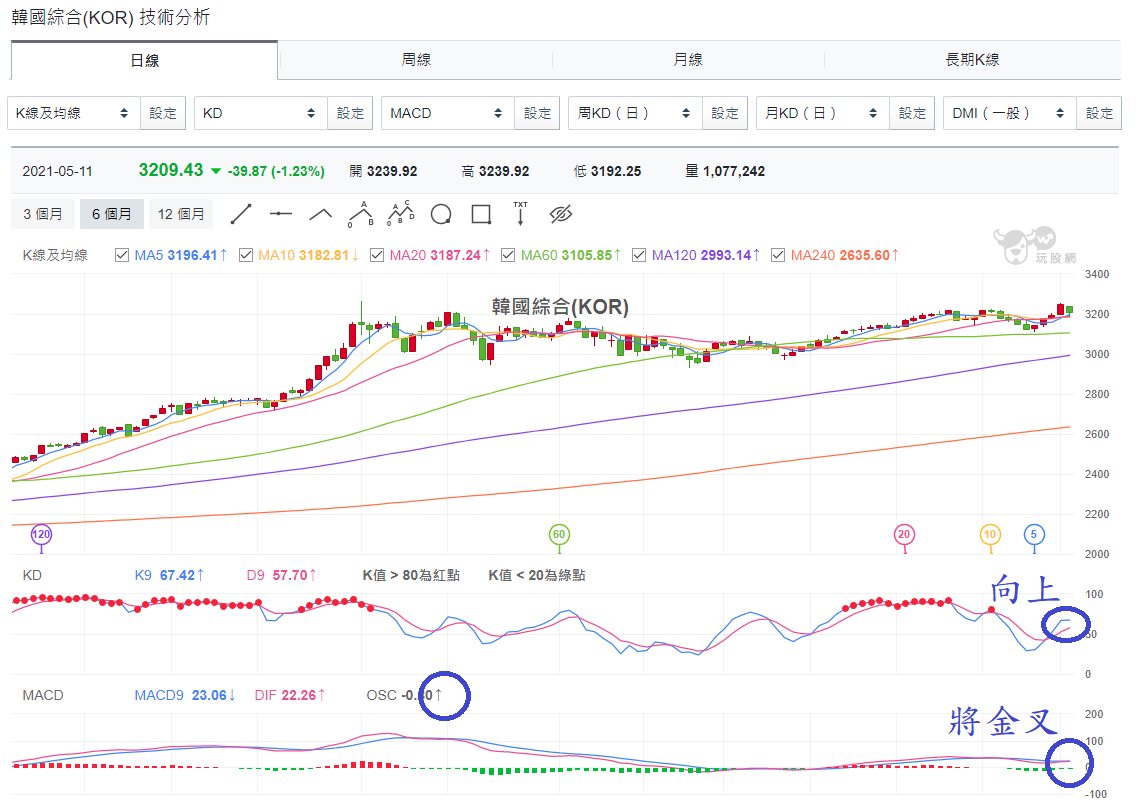
Task: Select the TXT text annotation tool
Action: point(521,213)
